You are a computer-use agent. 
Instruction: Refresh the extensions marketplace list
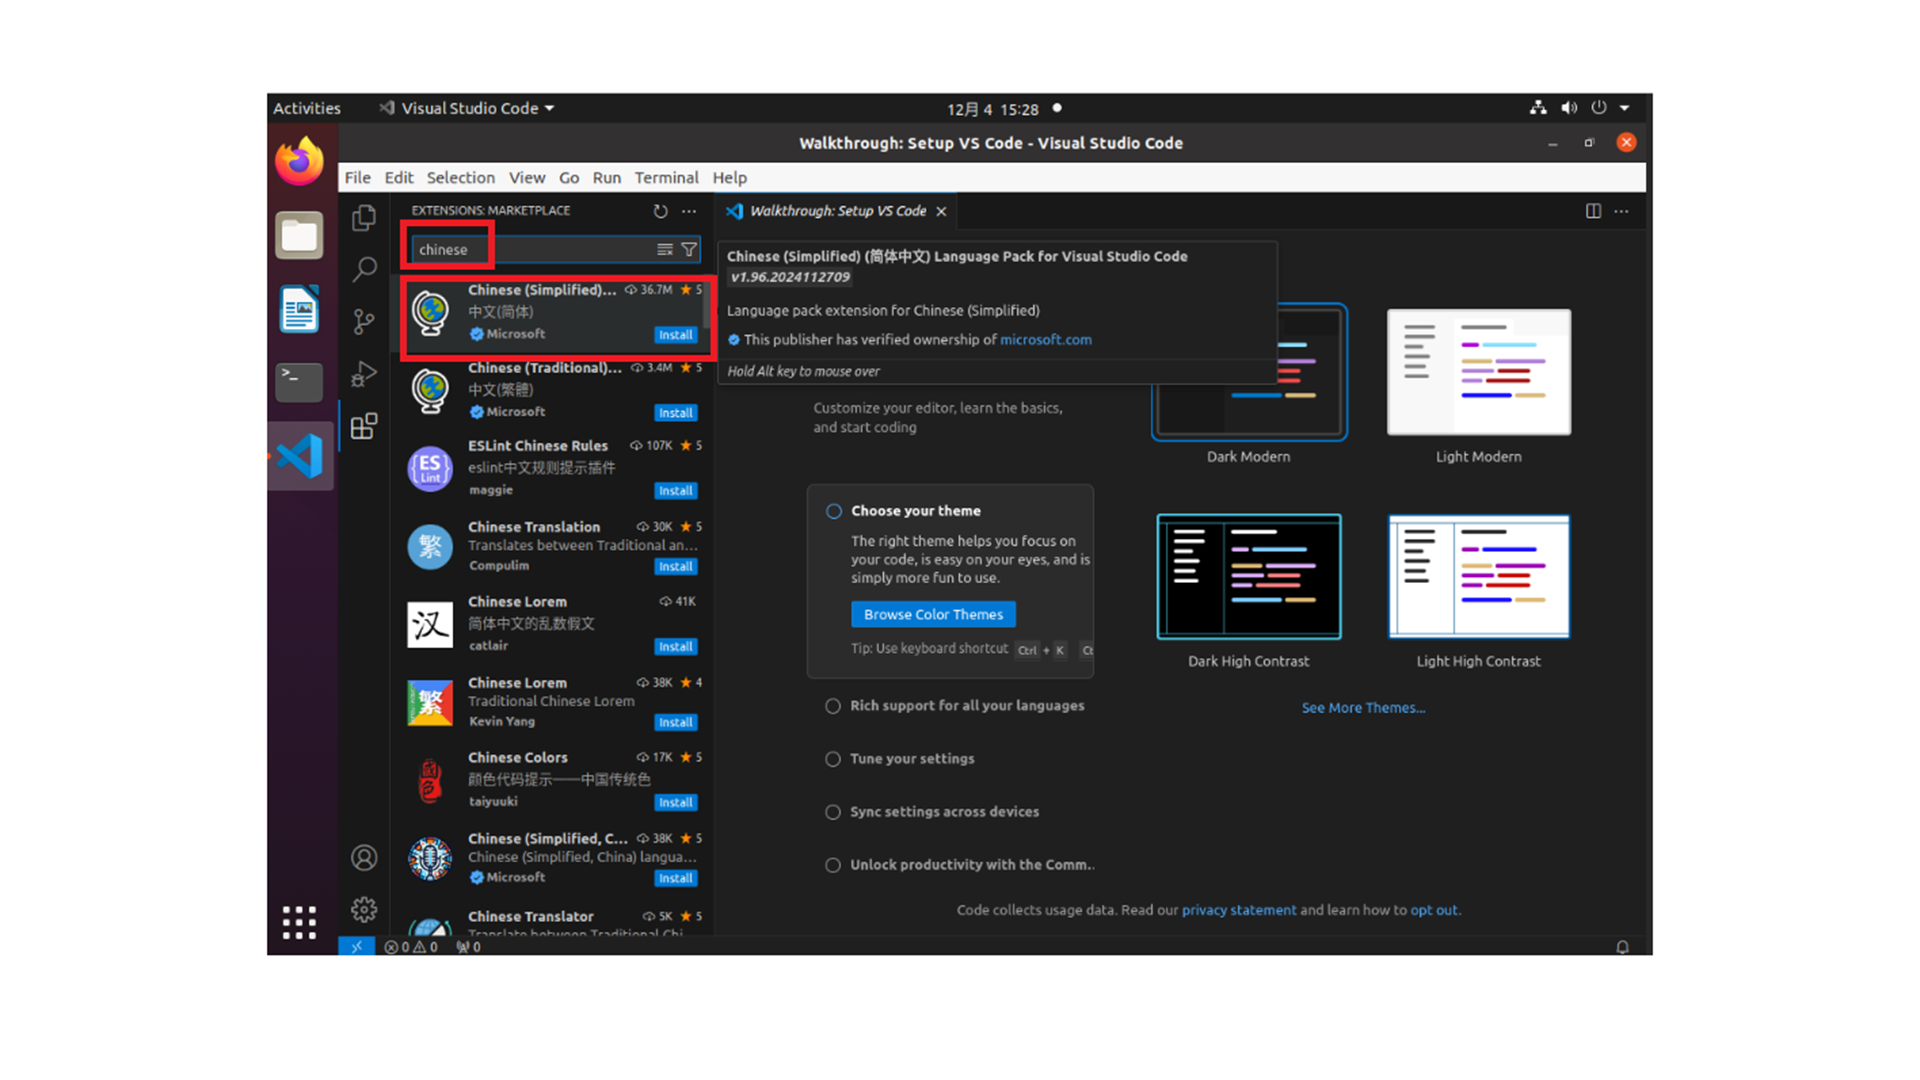pyautogui.click(x=660, y=211)
